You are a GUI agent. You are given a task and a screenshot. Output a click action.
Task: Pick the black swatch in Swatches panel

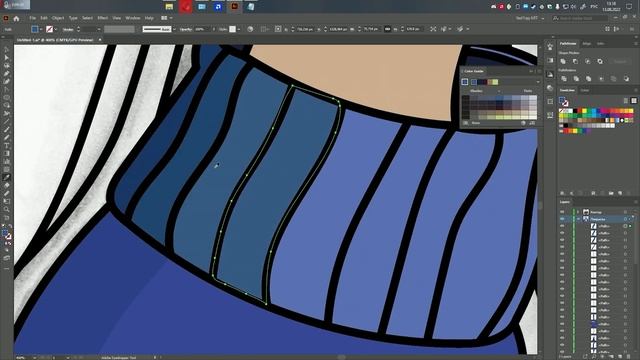pos(576,111)
